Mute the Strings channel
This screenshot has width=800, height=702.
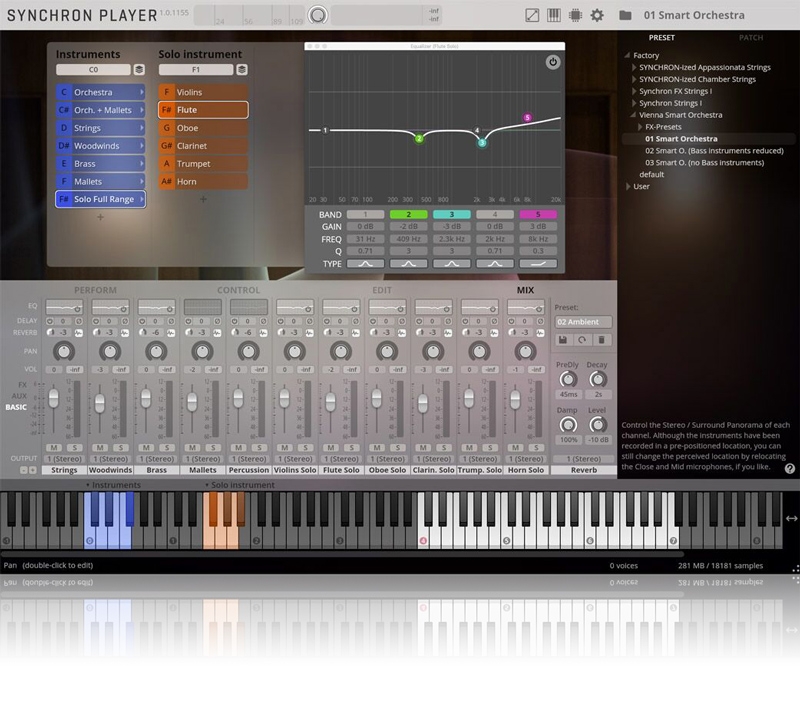pyautogui.click(x=54, y=447)
